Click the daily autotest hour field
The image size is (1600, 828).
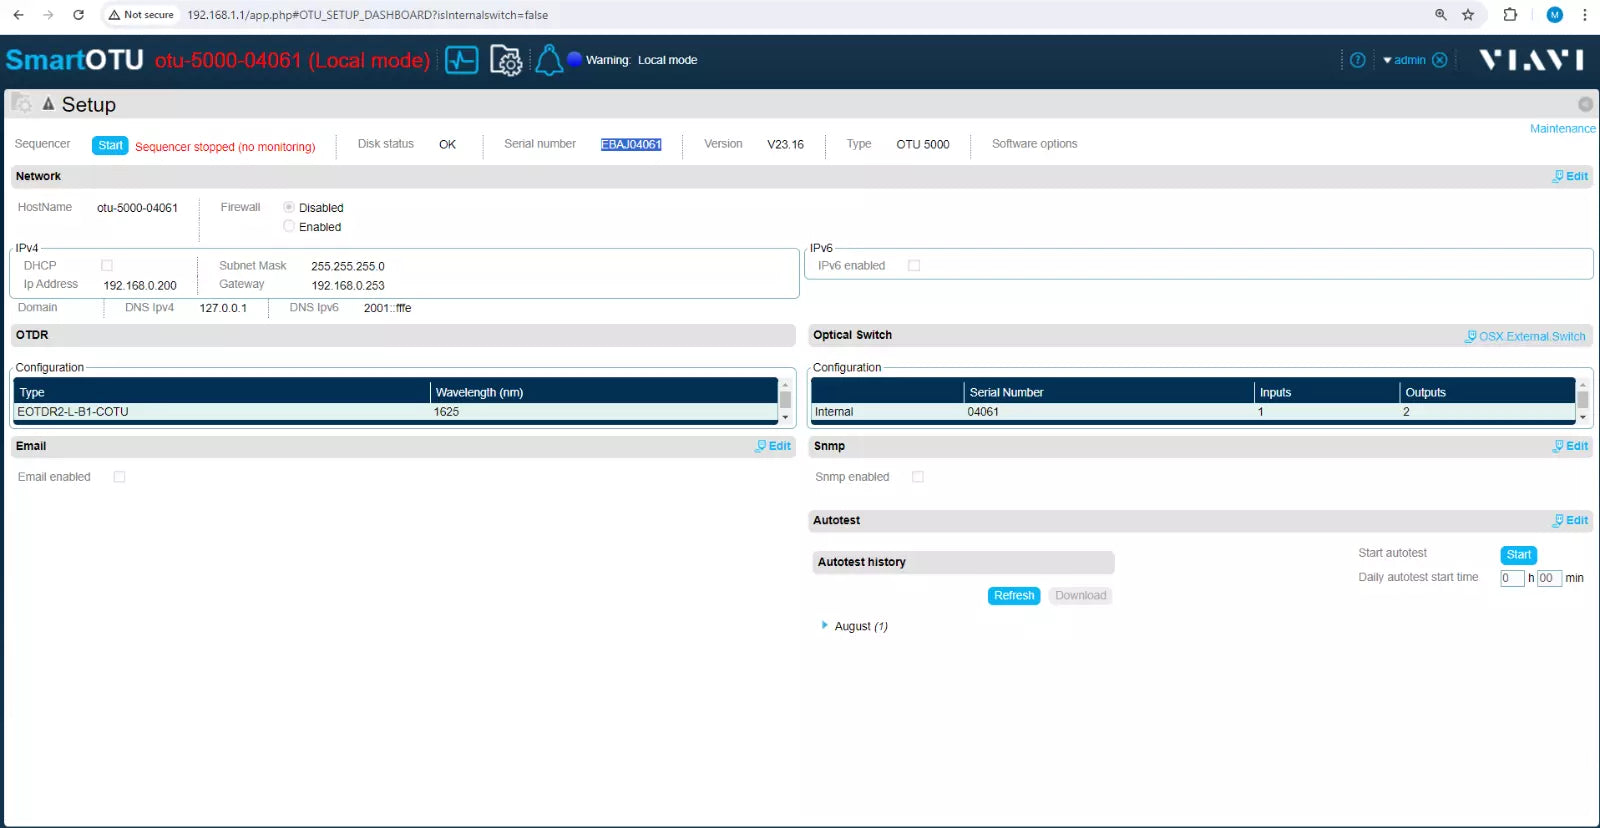pos(1512,578)
